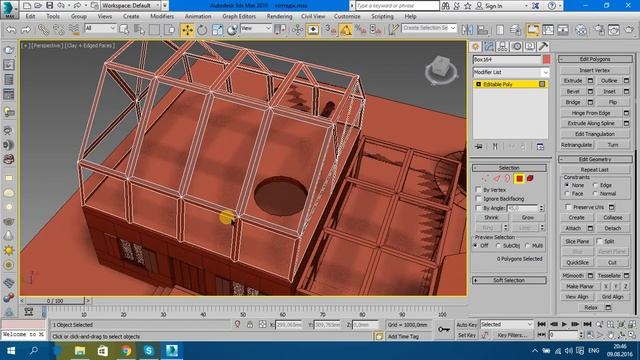Click the Detach button
Viewport: 640px width, 360px height.
tap(613, 228)
